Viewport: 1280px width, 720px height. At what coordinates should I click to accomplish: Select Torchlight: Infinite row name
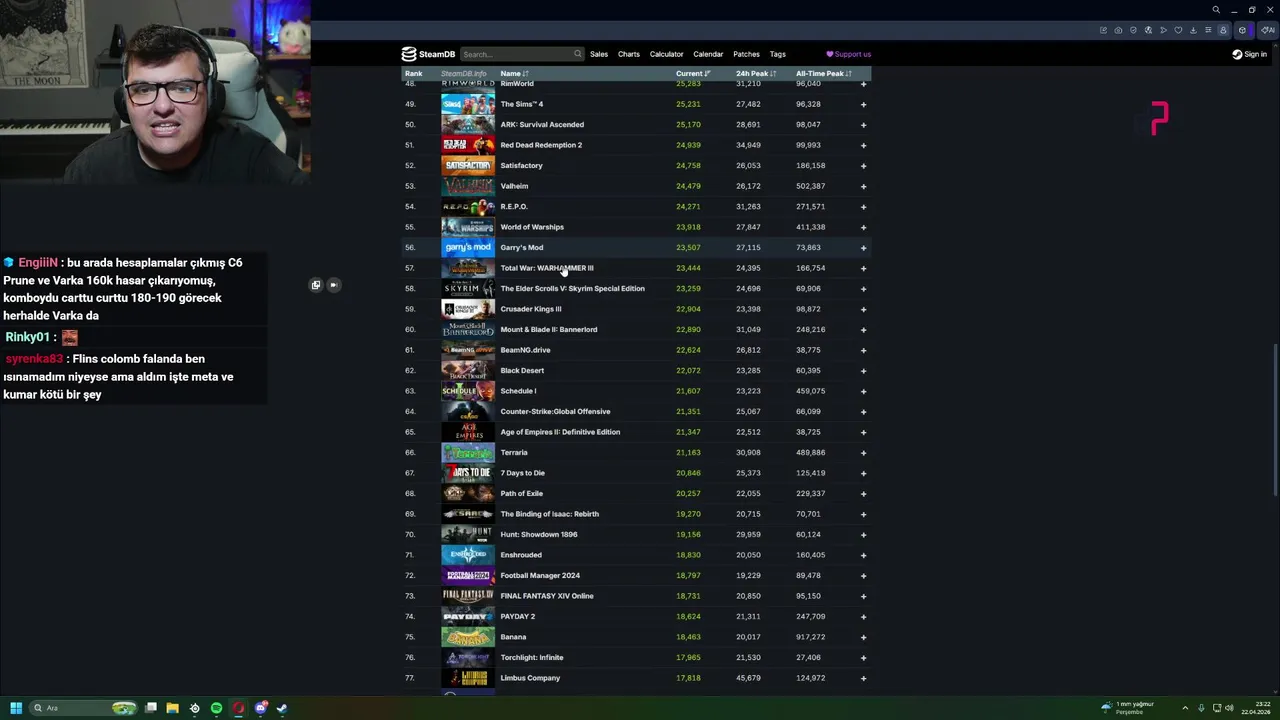(x=532, y=658)
